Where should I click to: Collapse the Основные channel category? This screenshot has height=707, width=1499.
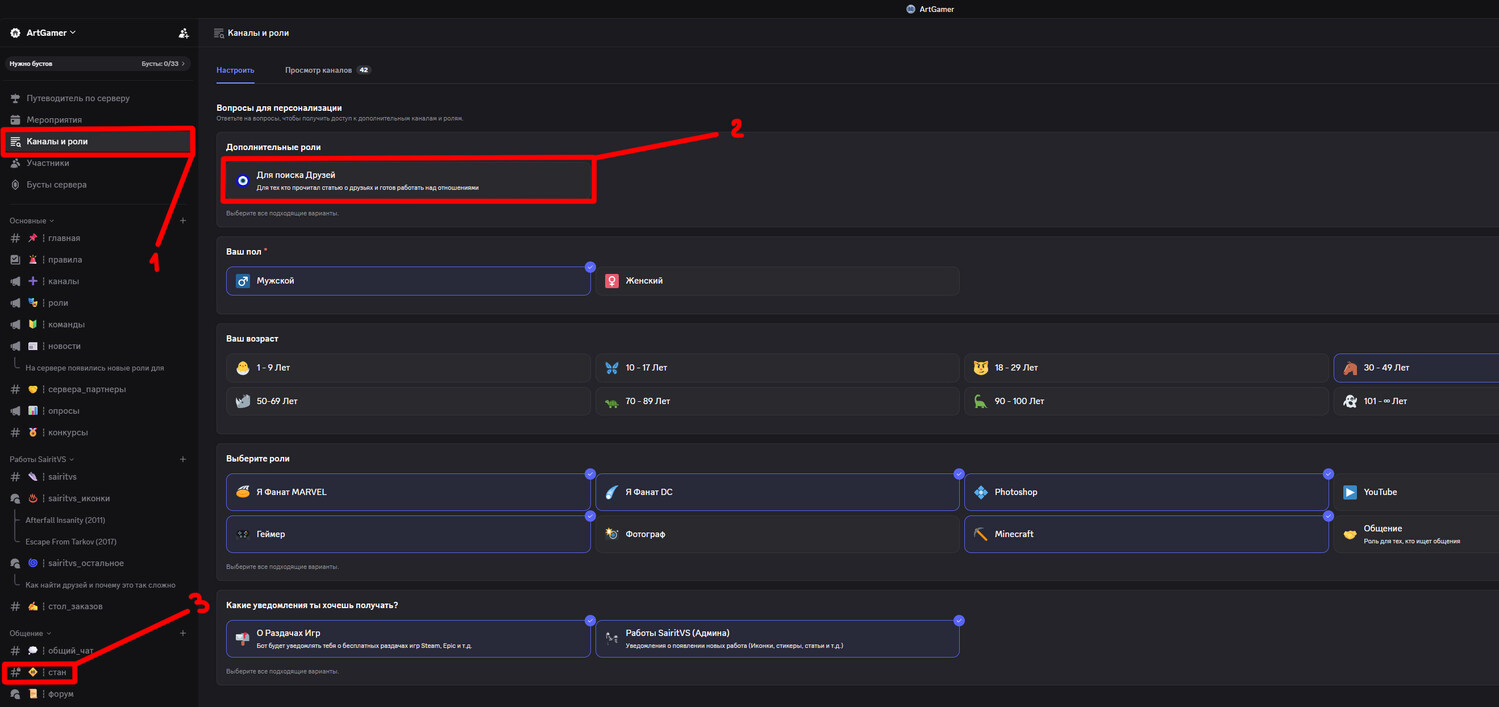[x=31, y=220]
